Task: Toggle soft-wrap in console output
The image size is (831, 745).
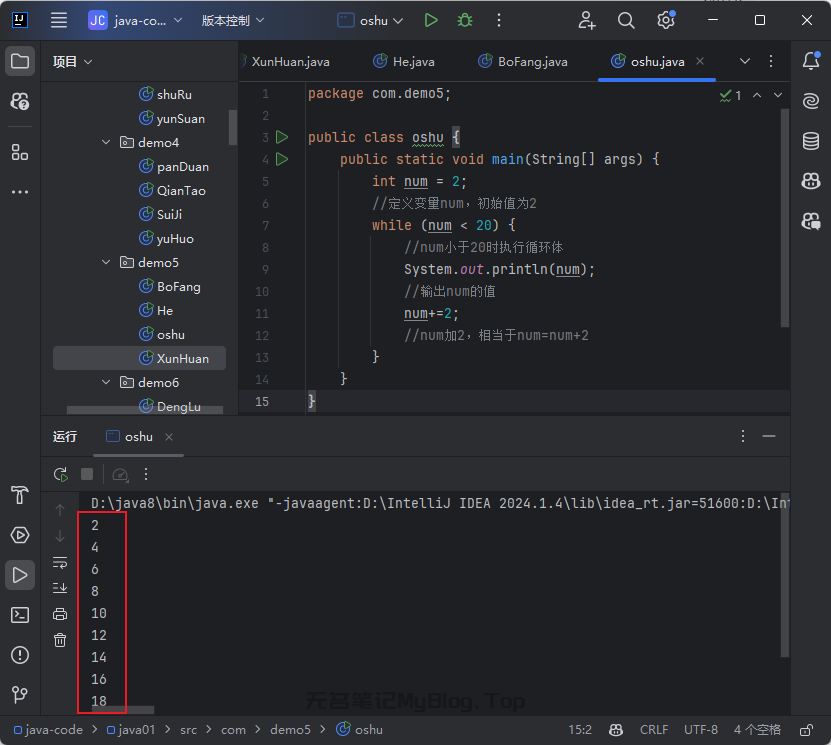Action: pos(60,562)
